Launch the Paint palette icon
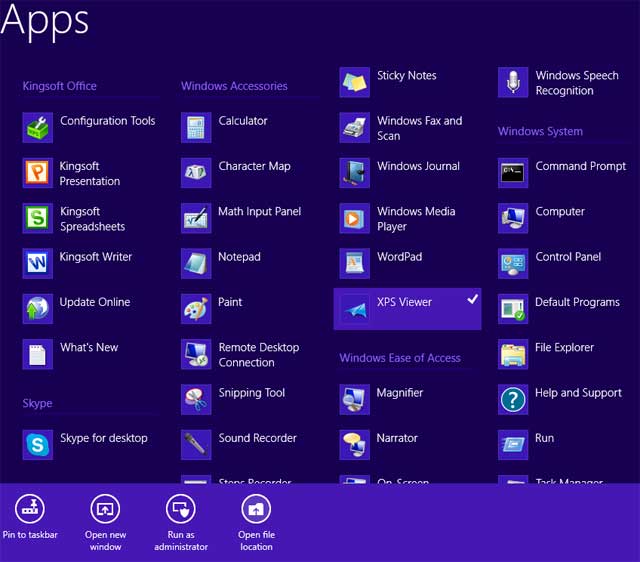This screenshot has height=562, width=640. (x=196, y=309)
